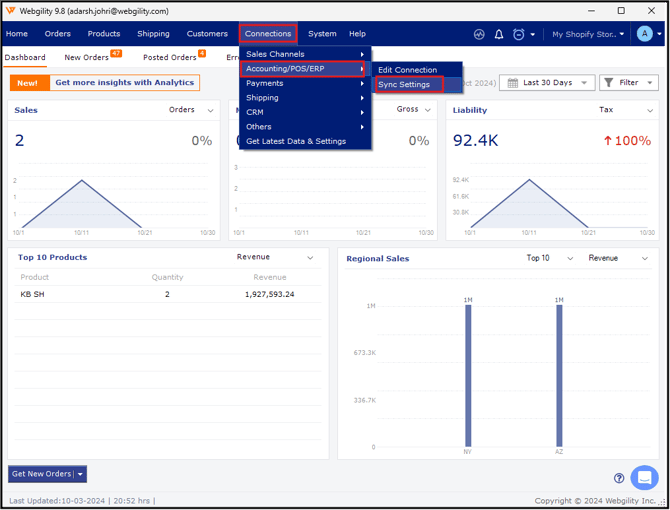Choose Edit Connection in the submenu

[x=407, y=70]
